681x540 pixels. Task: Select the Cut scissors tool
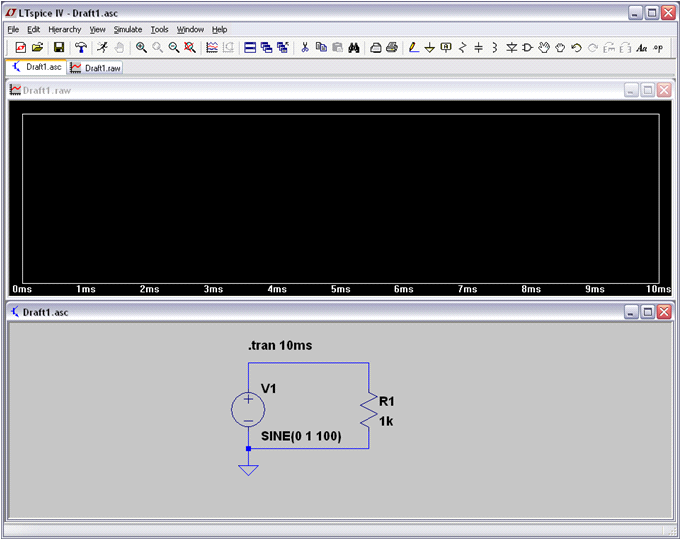coord(305,47)
